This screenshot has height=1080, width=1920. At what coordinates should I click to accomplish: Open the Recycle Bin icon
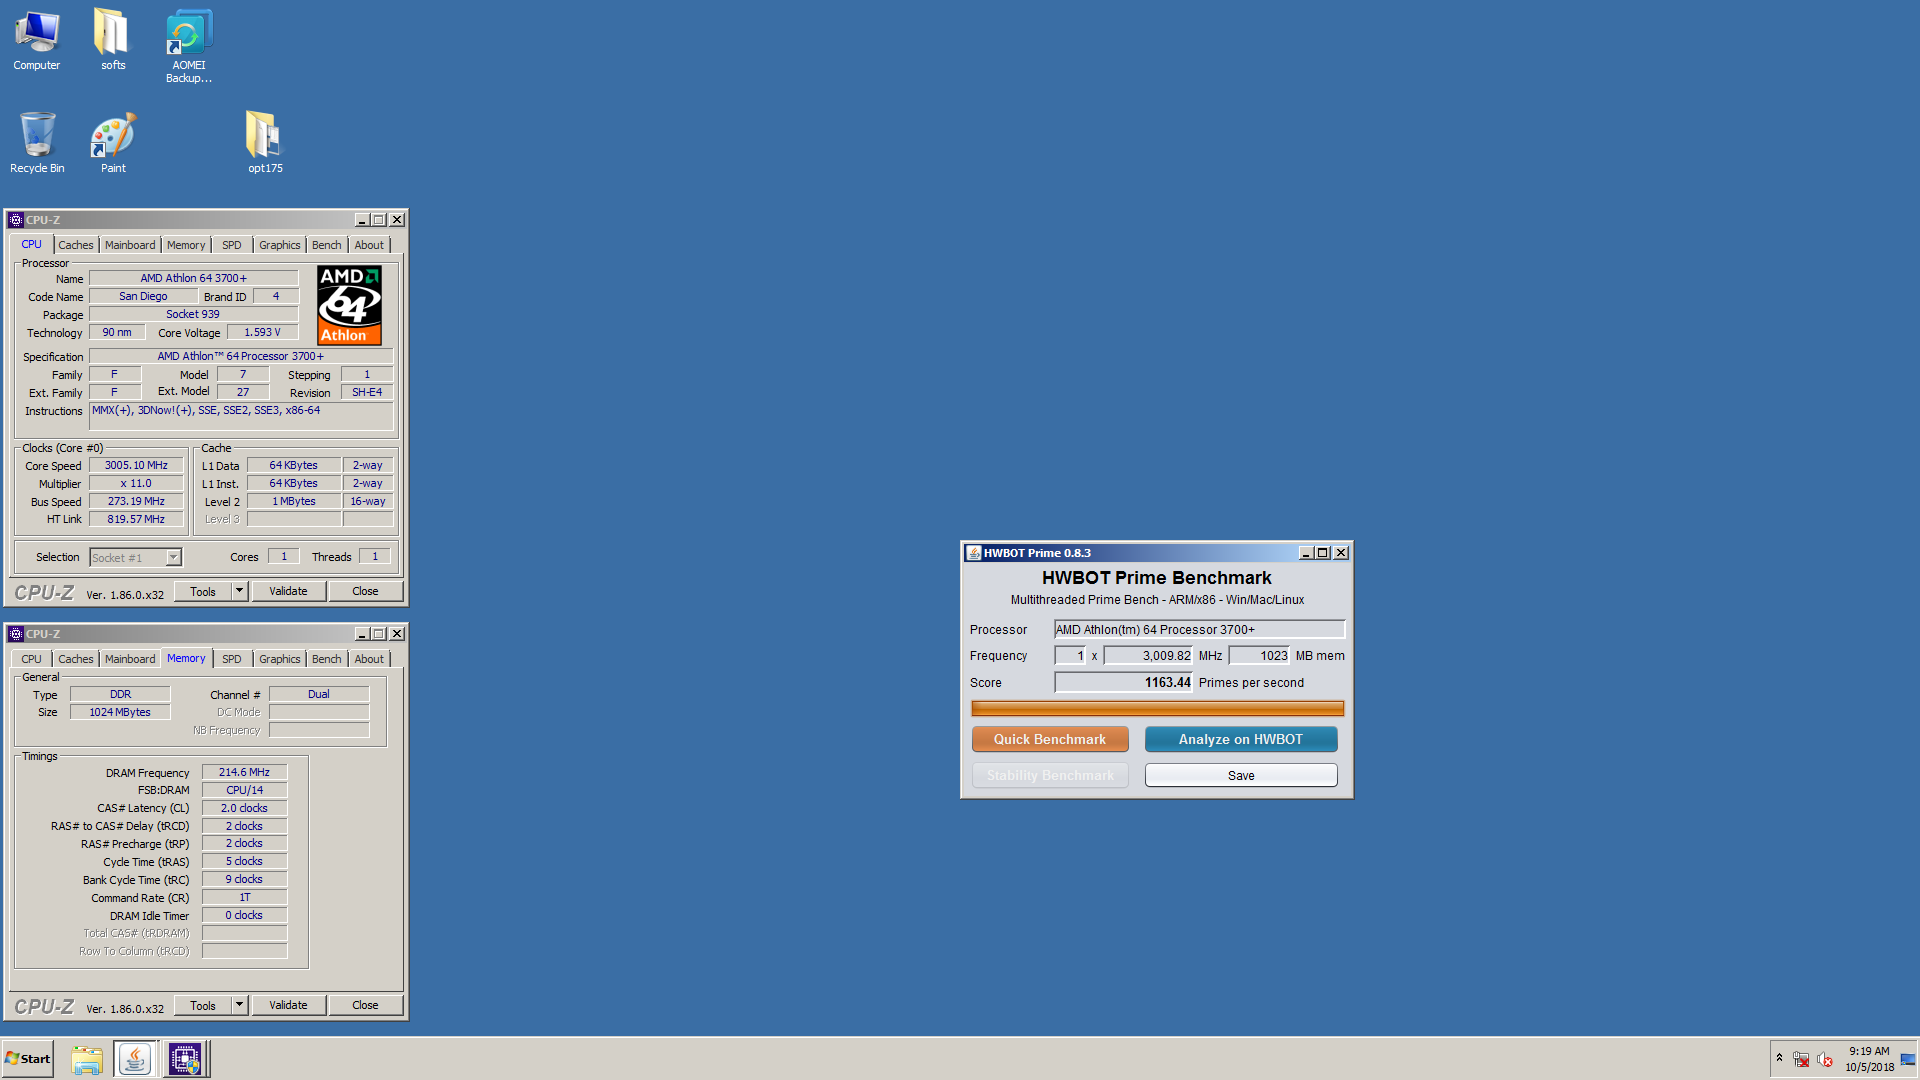pyautogui.click(x=37, y=143)
